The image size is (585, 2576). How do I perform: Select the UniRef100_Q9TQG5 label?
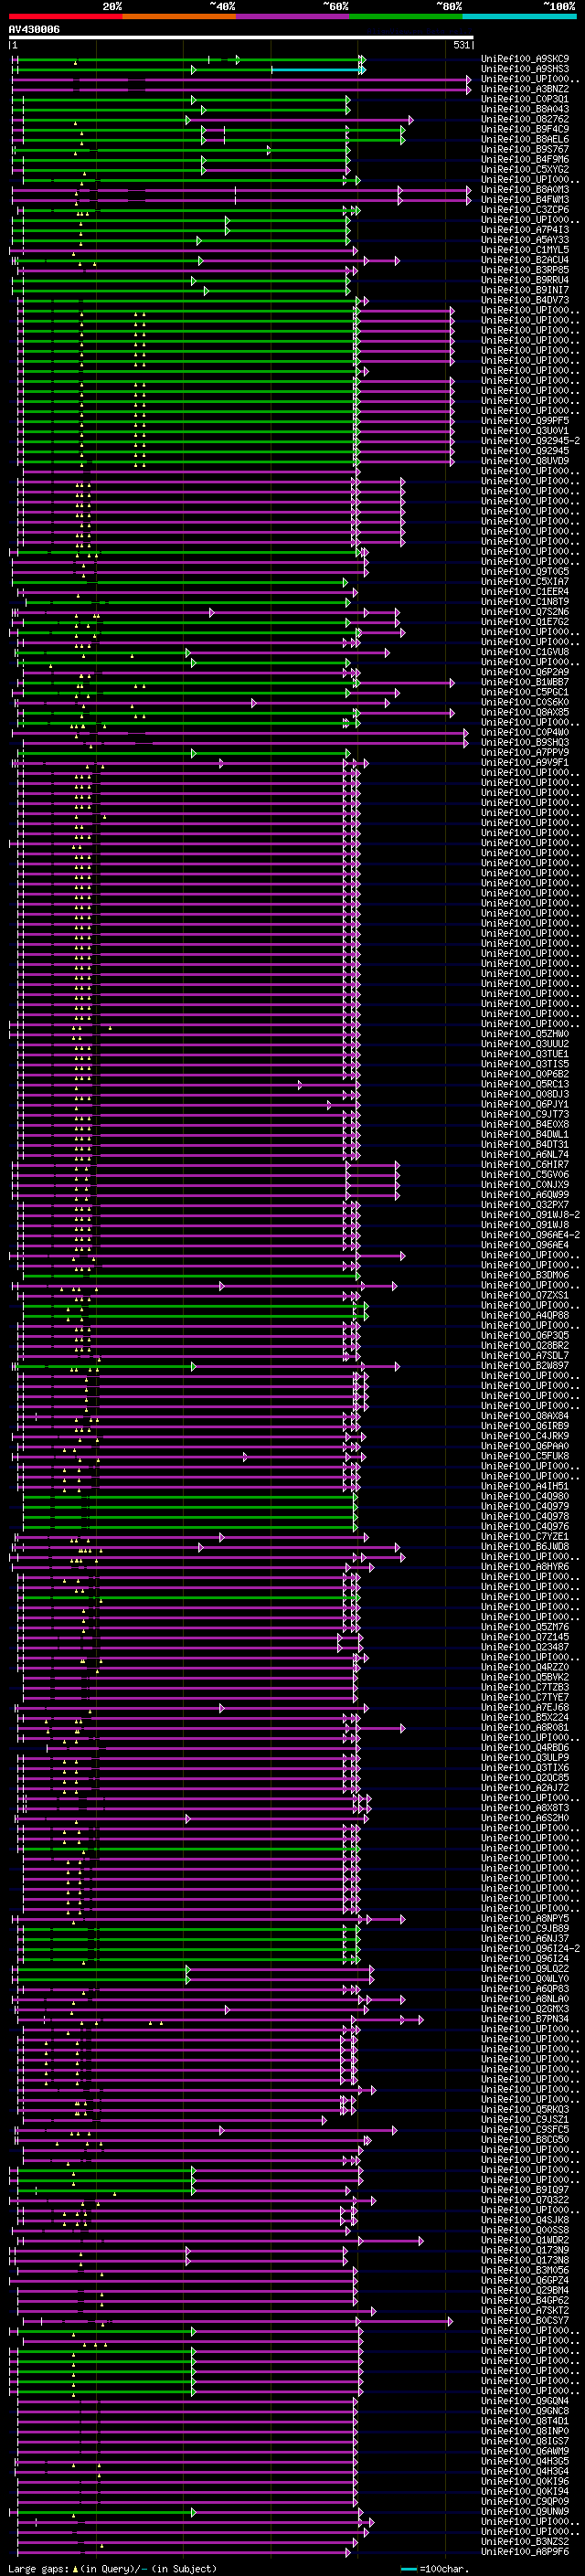click(524, 572)
